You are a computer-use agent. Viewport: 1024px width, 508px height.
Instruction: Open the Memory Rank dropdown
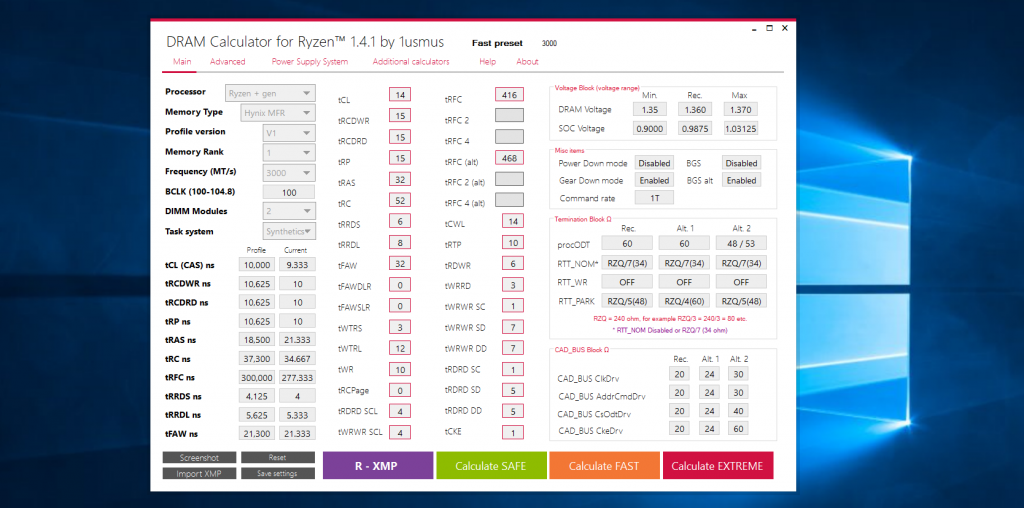(x=289, y=153)
